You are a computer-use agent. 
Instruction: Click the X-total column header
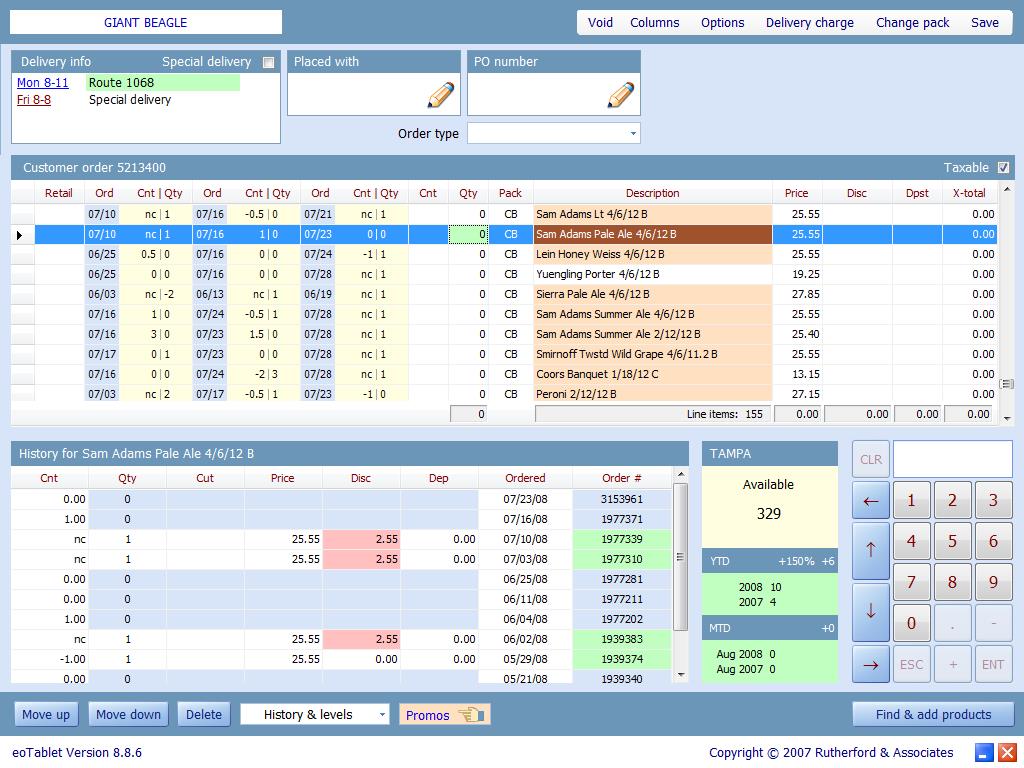[x=969, y=193]
